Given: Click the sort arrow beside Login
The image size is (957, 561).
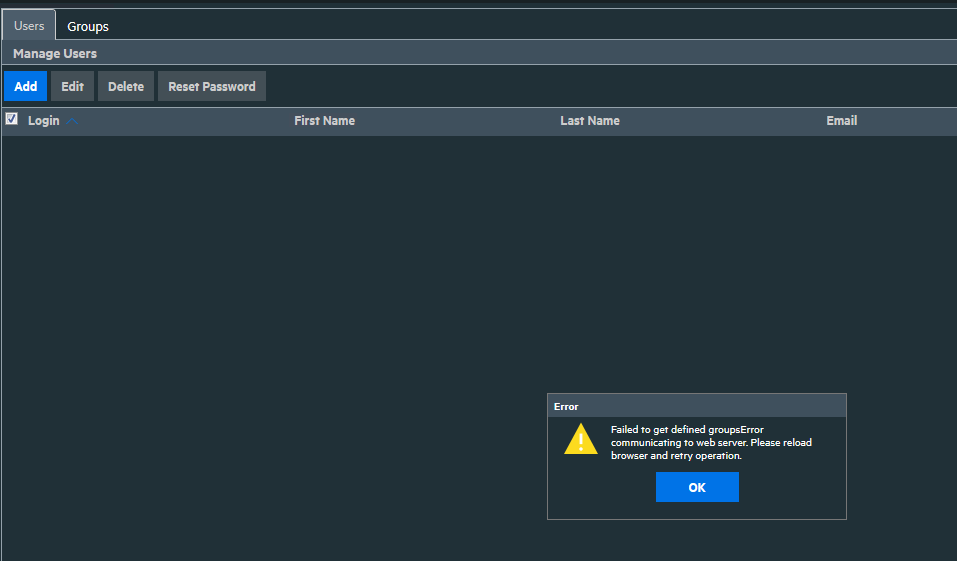Looking at the screenshot, I should click(x=73, y=121).
